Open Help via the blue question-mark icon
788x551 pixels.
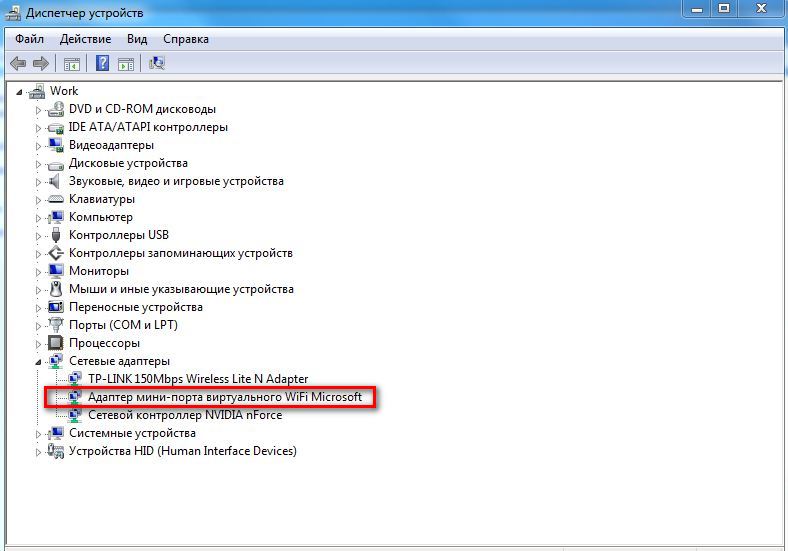pos(102,64)
